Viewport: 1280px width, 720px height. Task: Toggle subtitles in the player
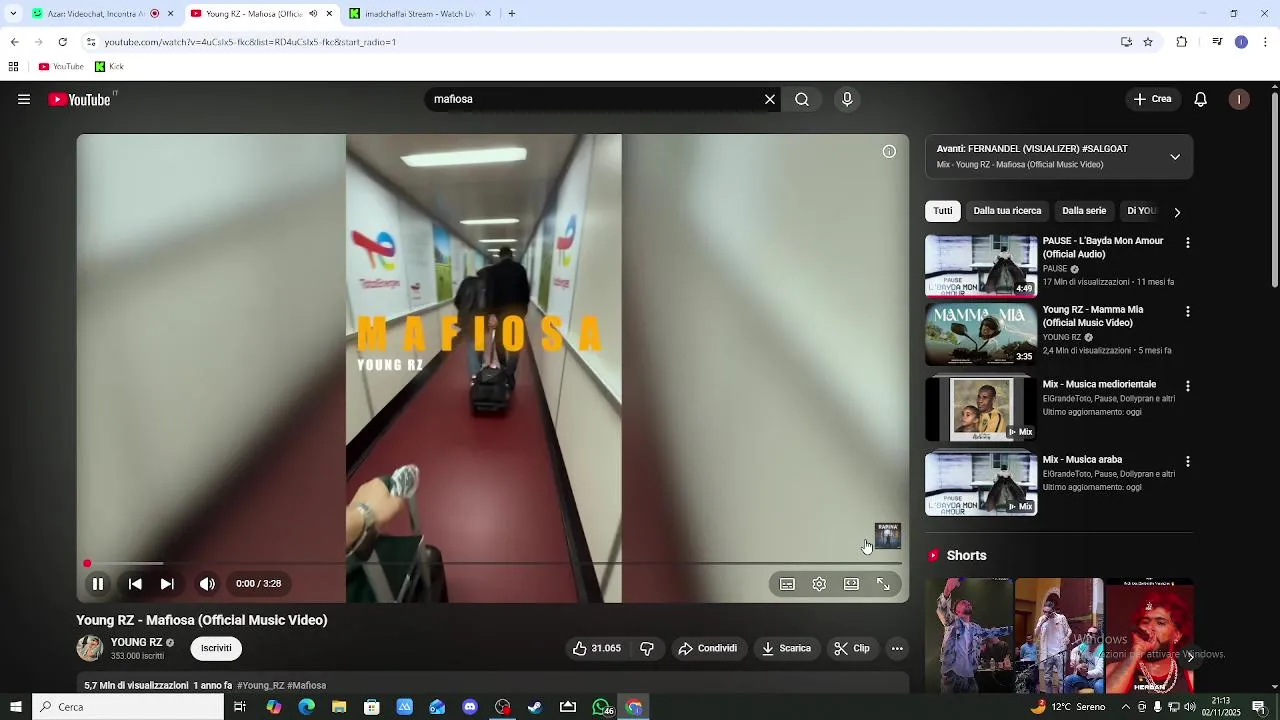[787, 584]
